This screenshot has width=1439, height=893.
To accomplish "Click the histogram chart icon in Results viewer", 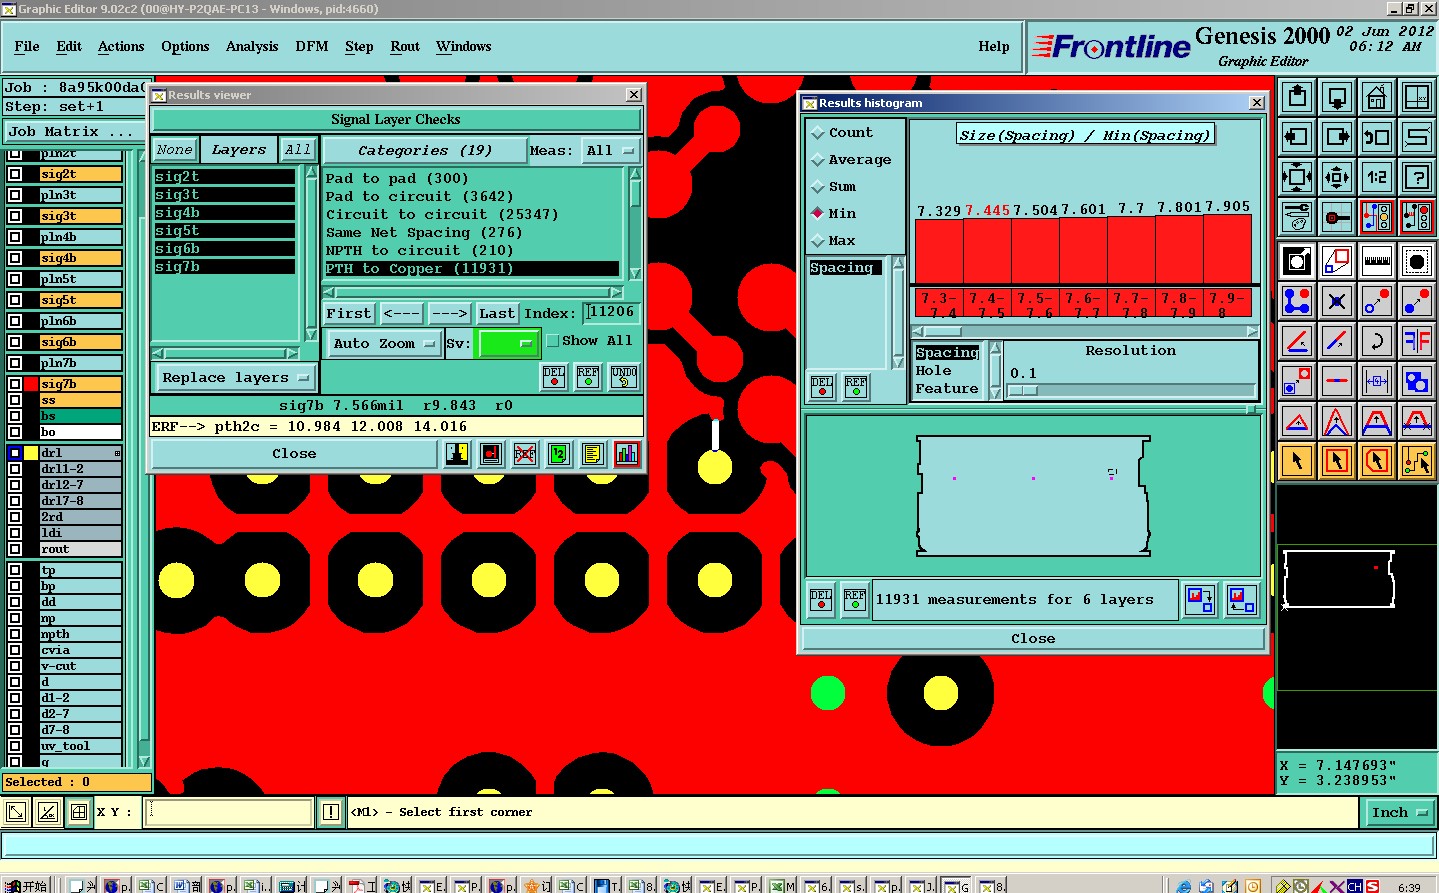I will pos(627,454).
